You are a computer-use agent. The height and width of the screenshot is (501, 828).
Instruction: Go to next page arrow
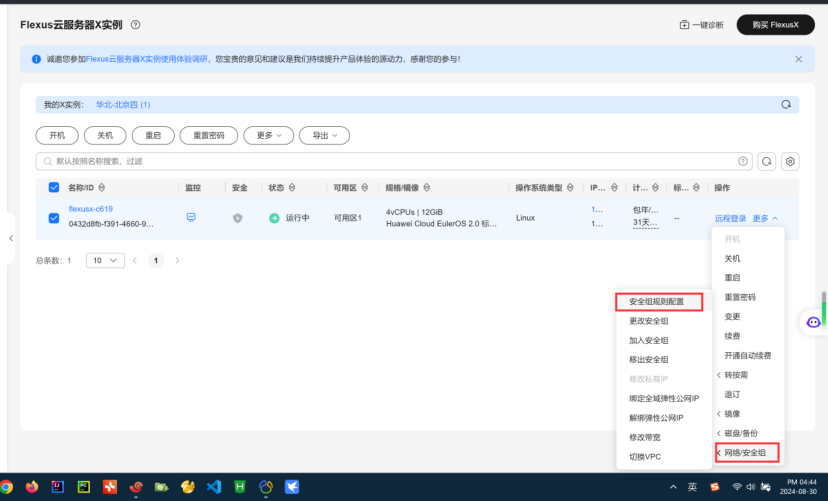[177, 260]
